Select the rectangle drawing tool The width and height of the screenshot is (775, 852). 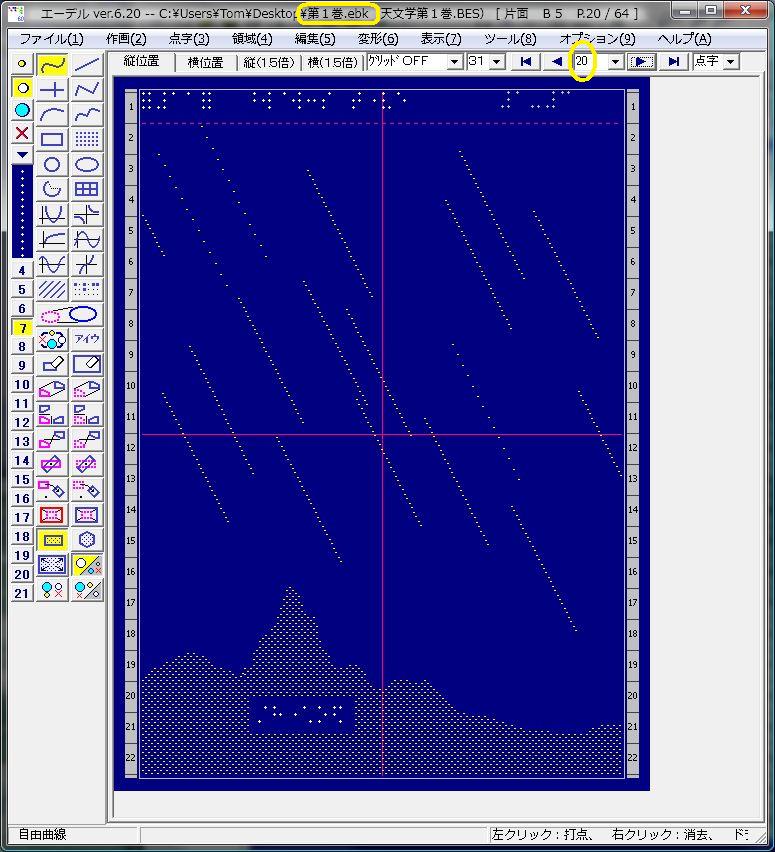pos(52,139)
